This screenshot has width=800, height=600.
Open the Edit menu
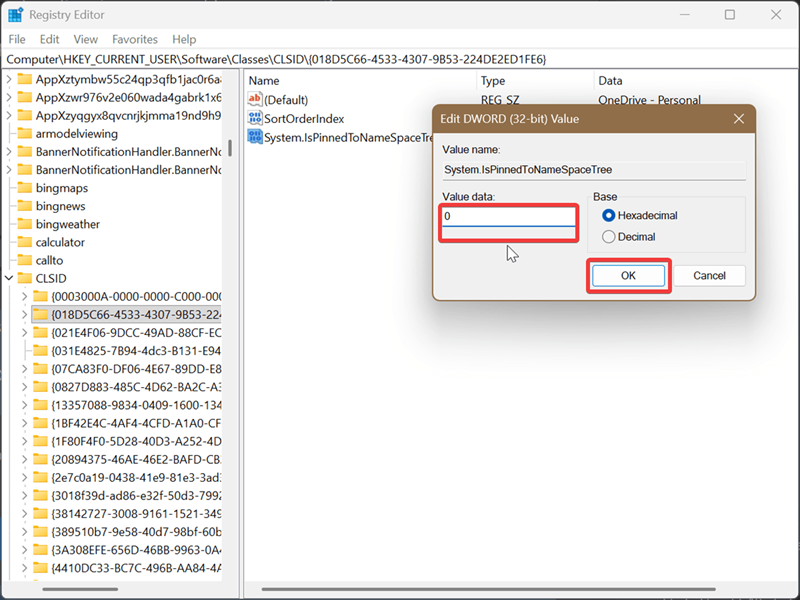tap(49, 39)
